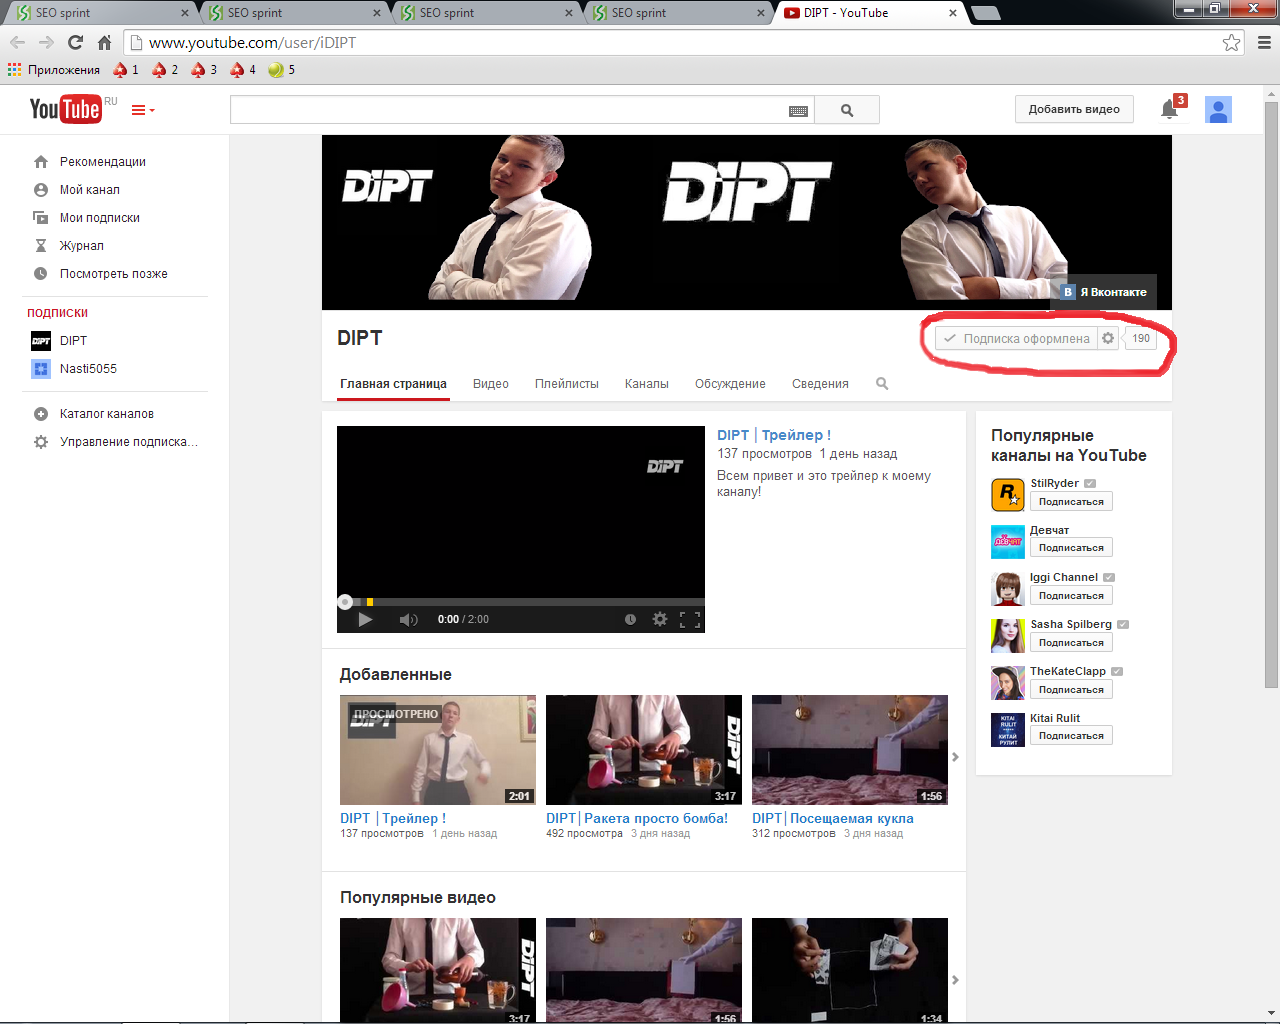This screenshot has height=1024, width=1280.
Task: Switch to the Видео tab
Action: coord(491,383)
